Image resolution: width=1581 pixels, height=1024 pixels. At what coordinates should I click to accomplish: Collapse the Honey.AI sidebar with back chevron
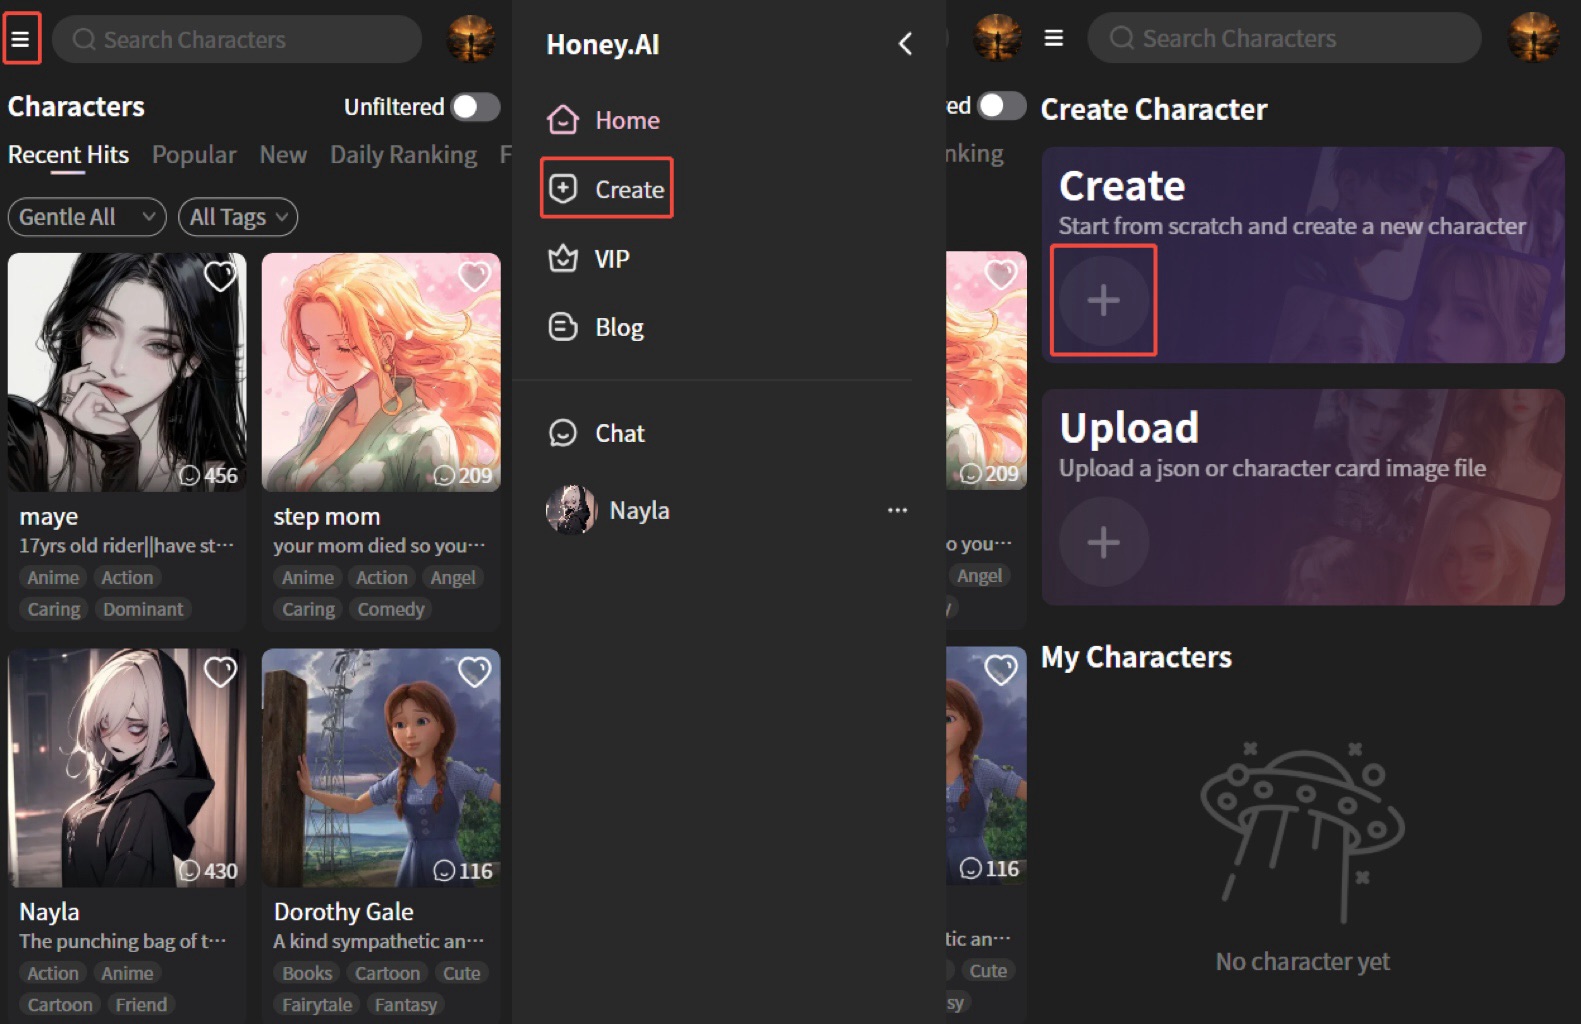(905, 44)
